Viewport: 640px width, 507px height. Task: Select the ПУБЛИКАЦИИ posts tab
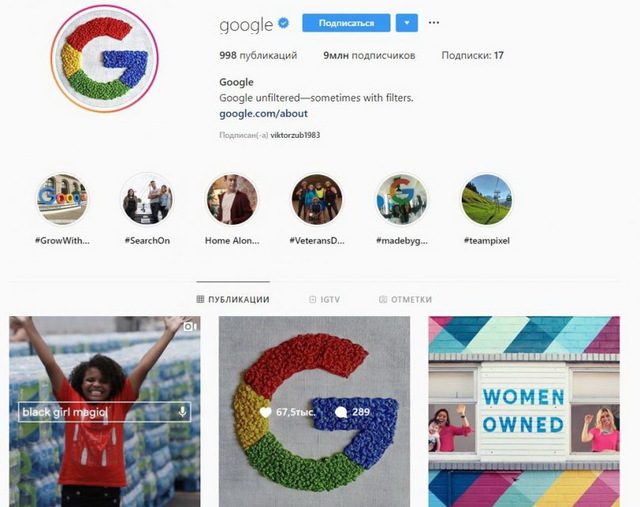pyautogui.click(x=233, y=300)
